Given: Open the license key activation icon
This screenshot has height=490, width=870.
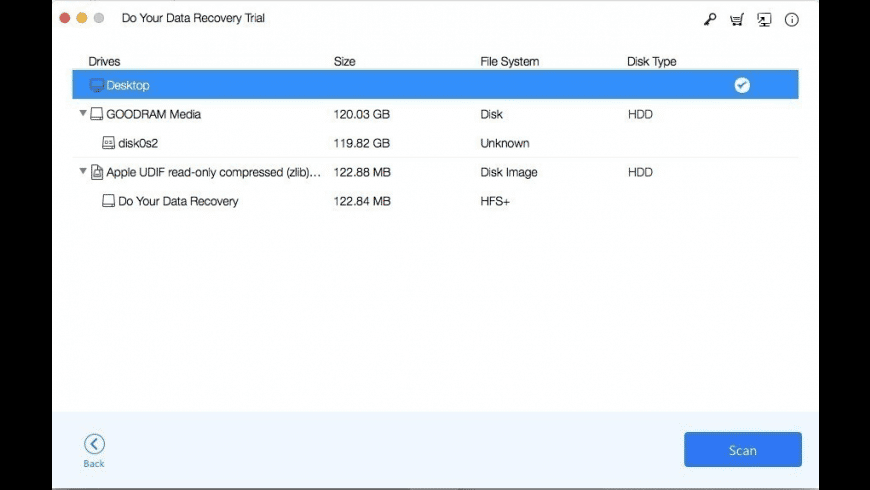Looking at the screenshot, I should click(710, 19).
